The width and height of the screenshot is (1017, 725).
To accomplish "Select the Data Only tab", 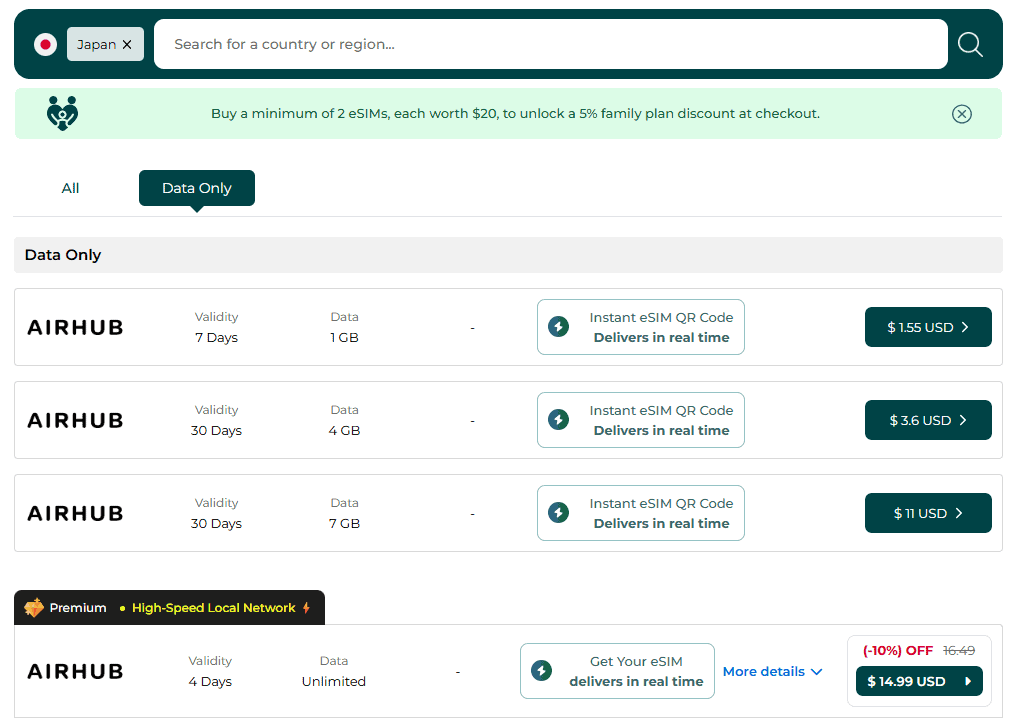I will click(197, 188).
